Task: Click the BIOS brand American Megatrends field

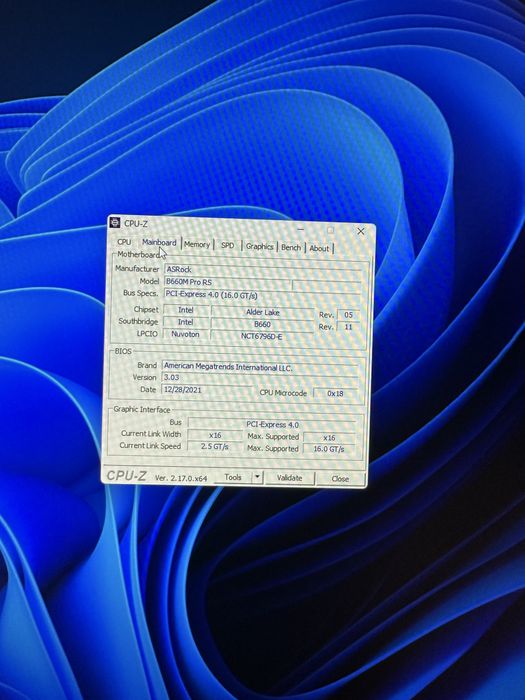Action: pyautogui.click(x=260, y=367)
